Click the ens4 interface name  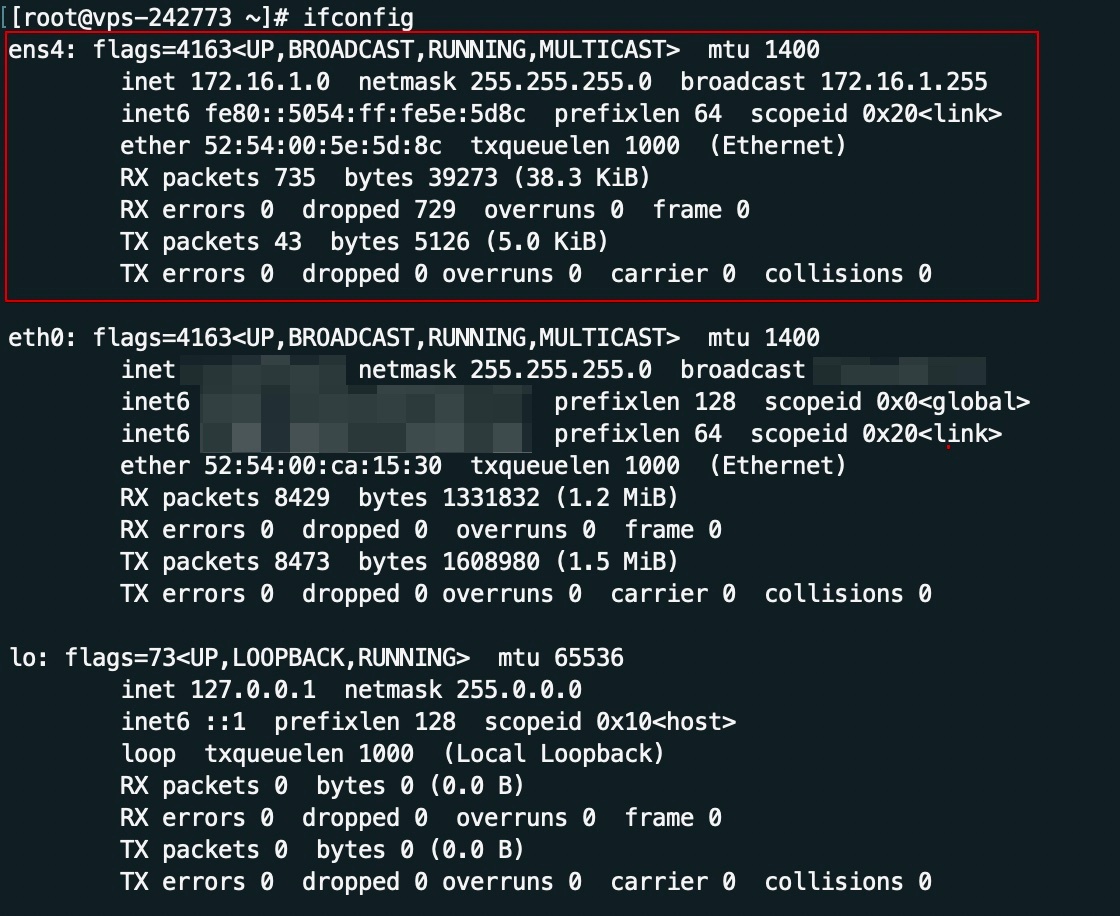36,49
